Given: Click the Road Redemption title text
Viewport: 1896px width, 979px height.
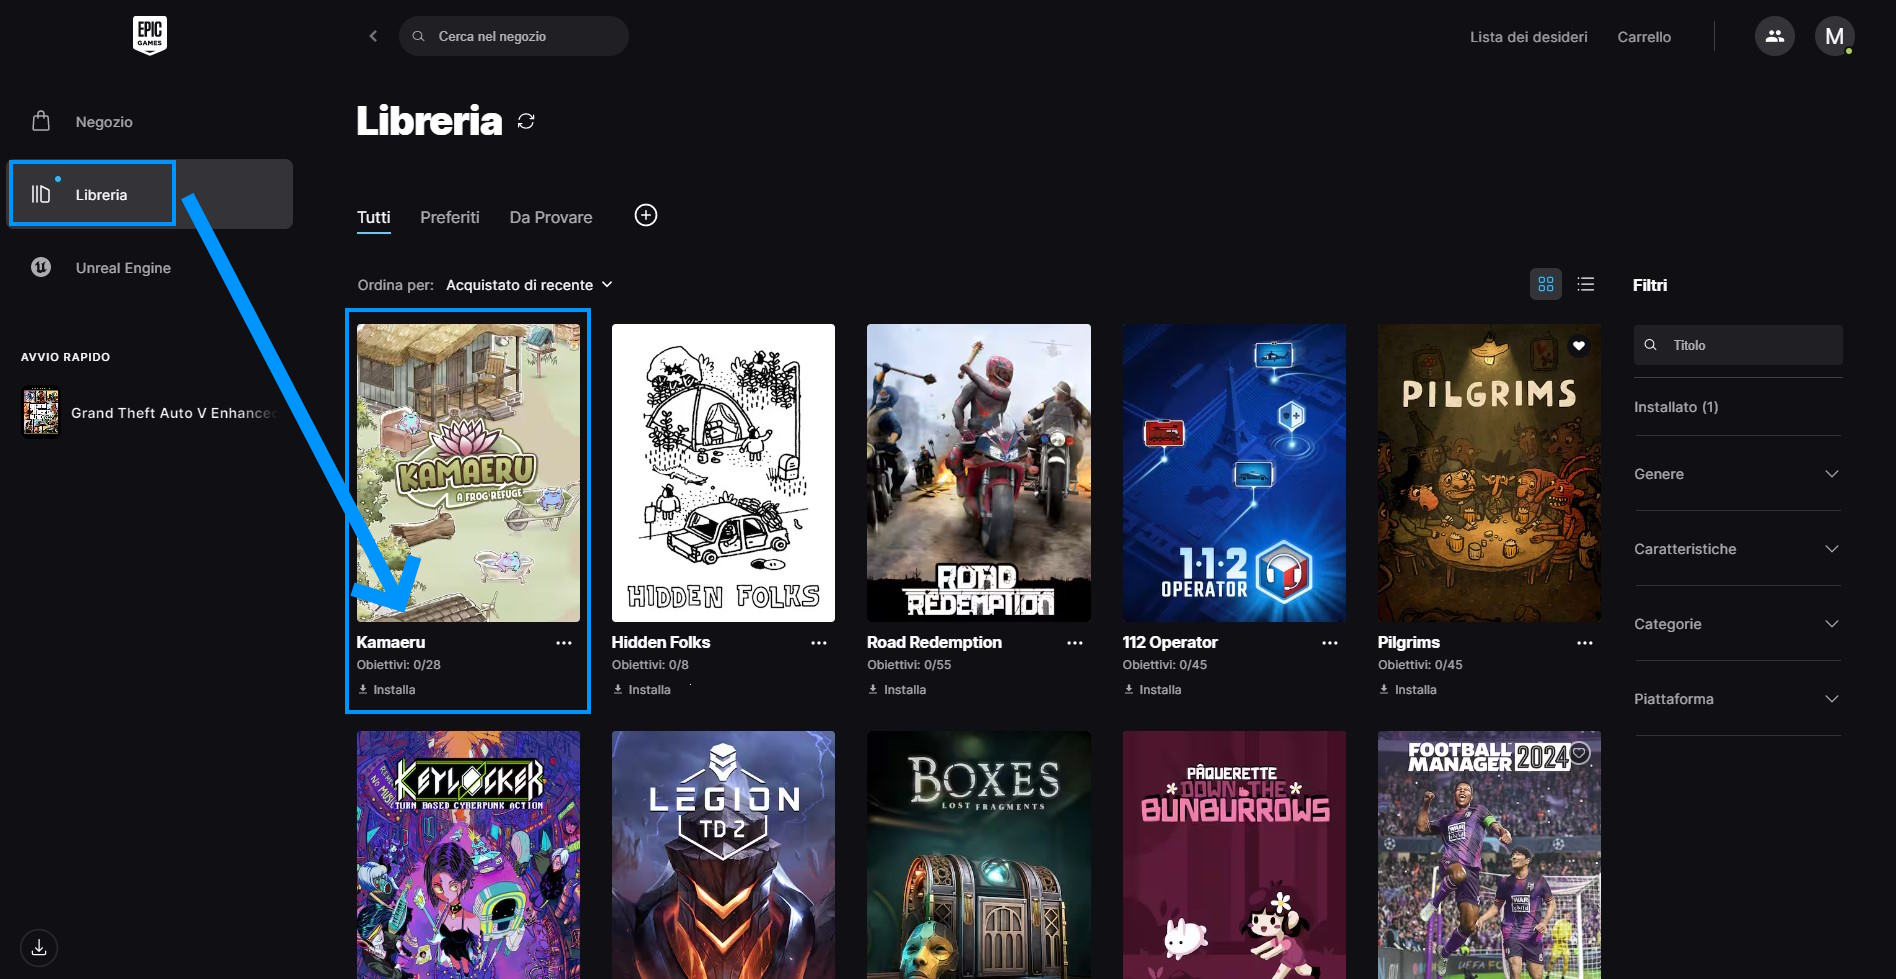Looking at the screenshot, I should (934, 642).
